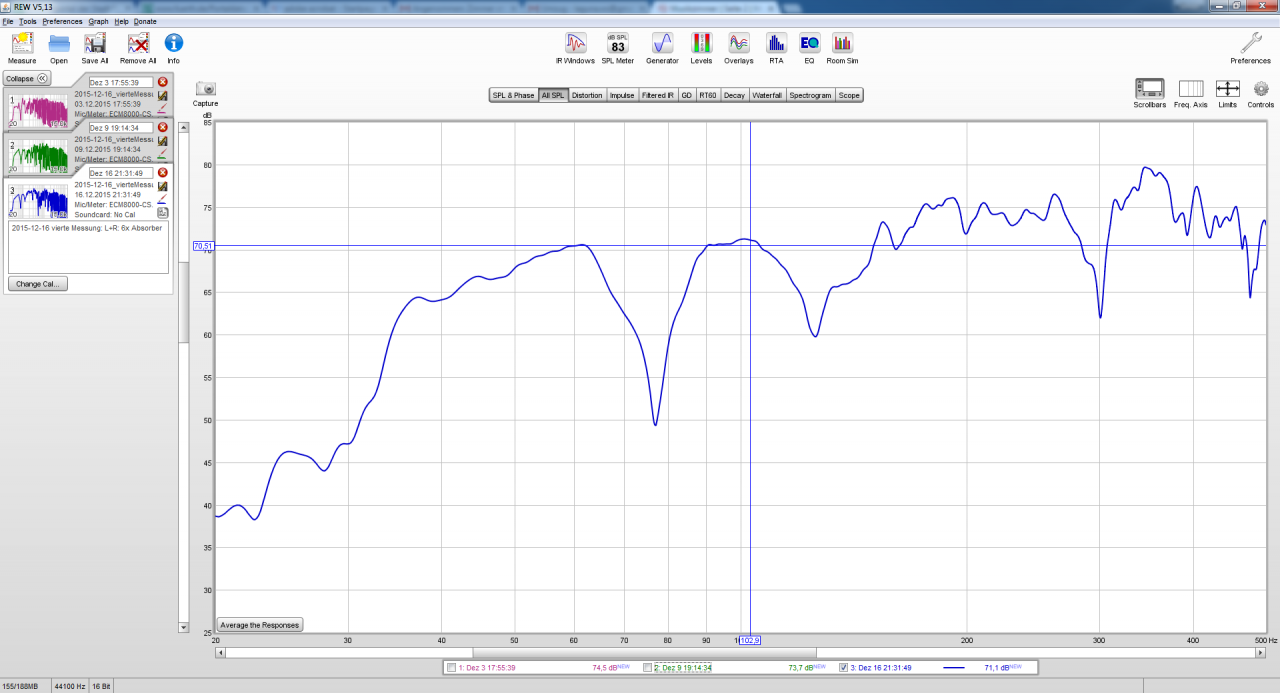This screenshot has width=1280, height=693.
Task: Enable trace 2: Dez 9 19:14:34 checkbox
Action: pos(648,667)
